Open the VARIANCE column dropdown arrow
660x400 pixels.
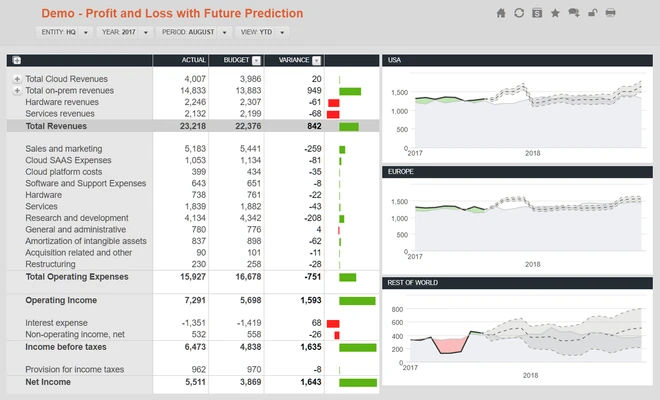[317, 61]
